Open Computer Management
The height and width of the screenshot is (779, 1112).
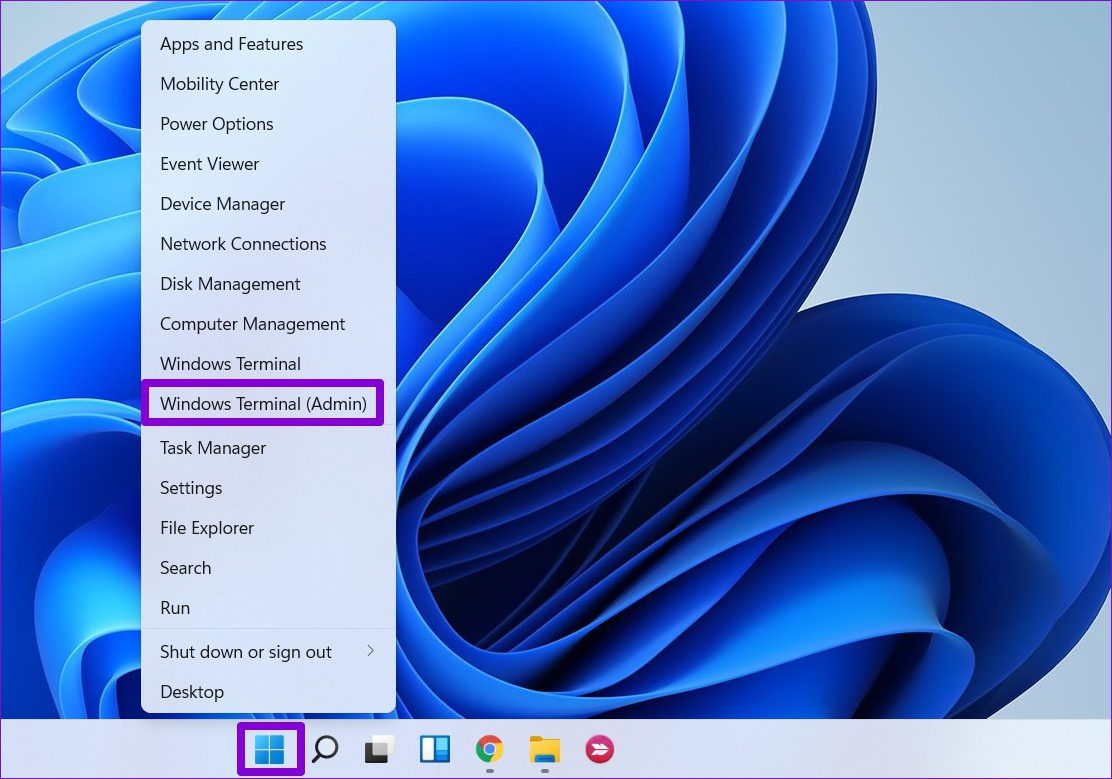[x=252, y=323]
